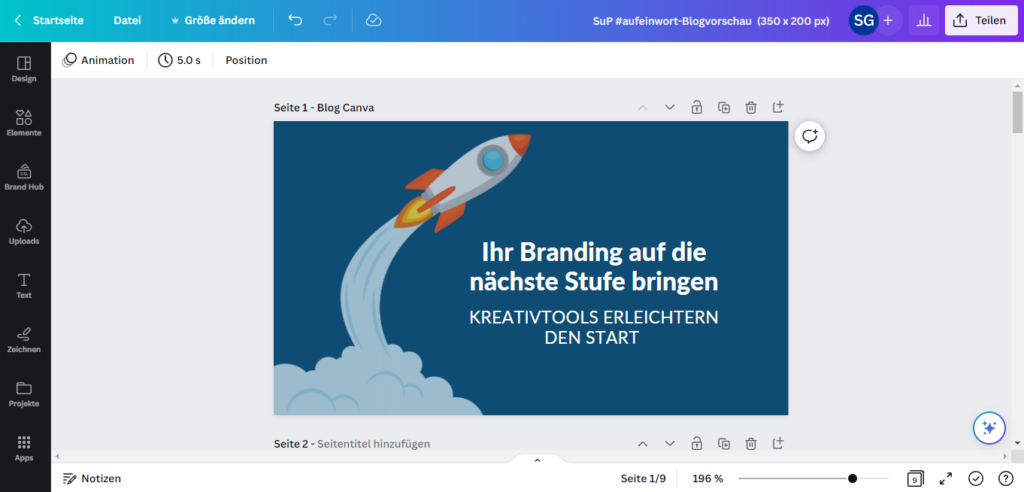Delete Seite 2 with trash icon
The width and height of the screenshot is (1024, 492).
tap(751, 444)
